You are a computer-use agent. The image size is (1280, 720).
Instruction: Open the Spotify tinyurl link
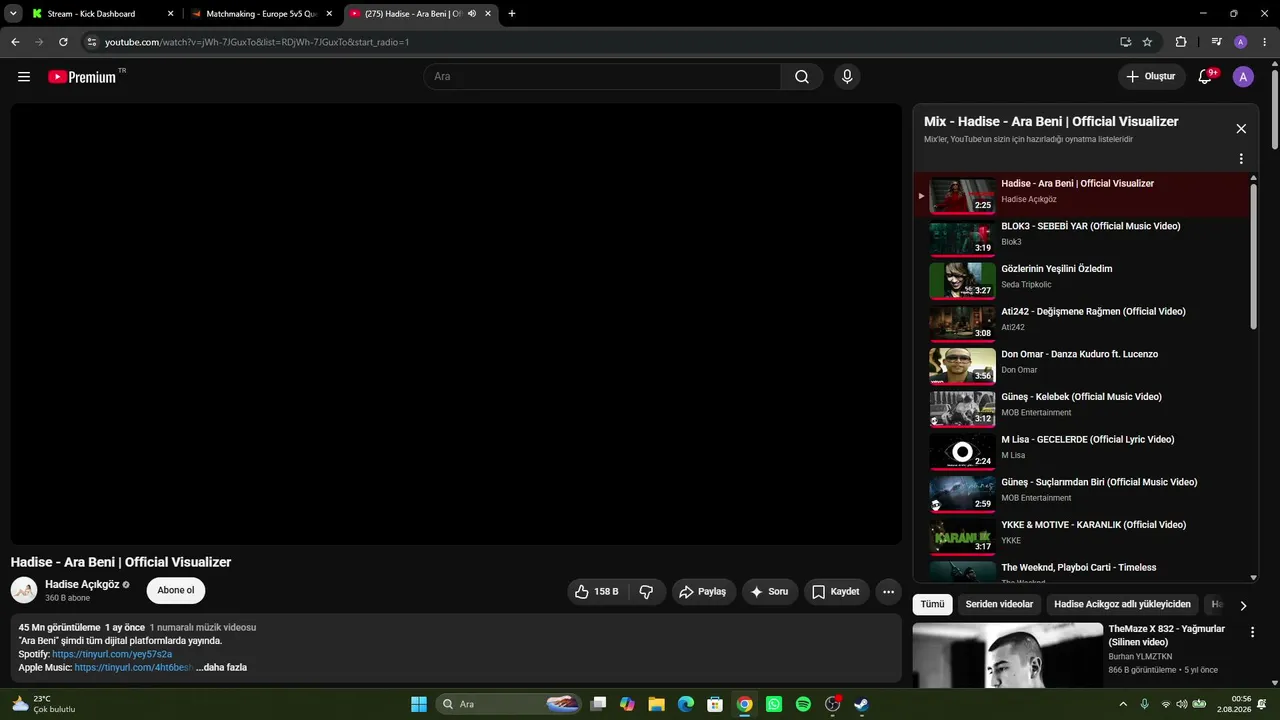pos(112,654)
